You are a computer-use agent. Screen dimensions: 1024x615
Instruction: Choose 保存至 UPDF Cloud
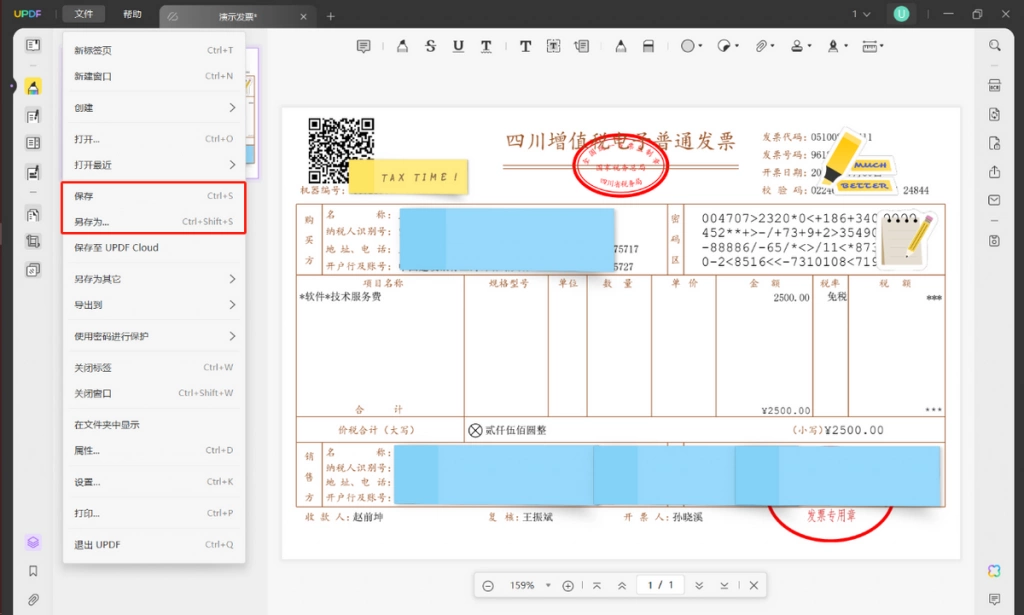coord(154,248)
